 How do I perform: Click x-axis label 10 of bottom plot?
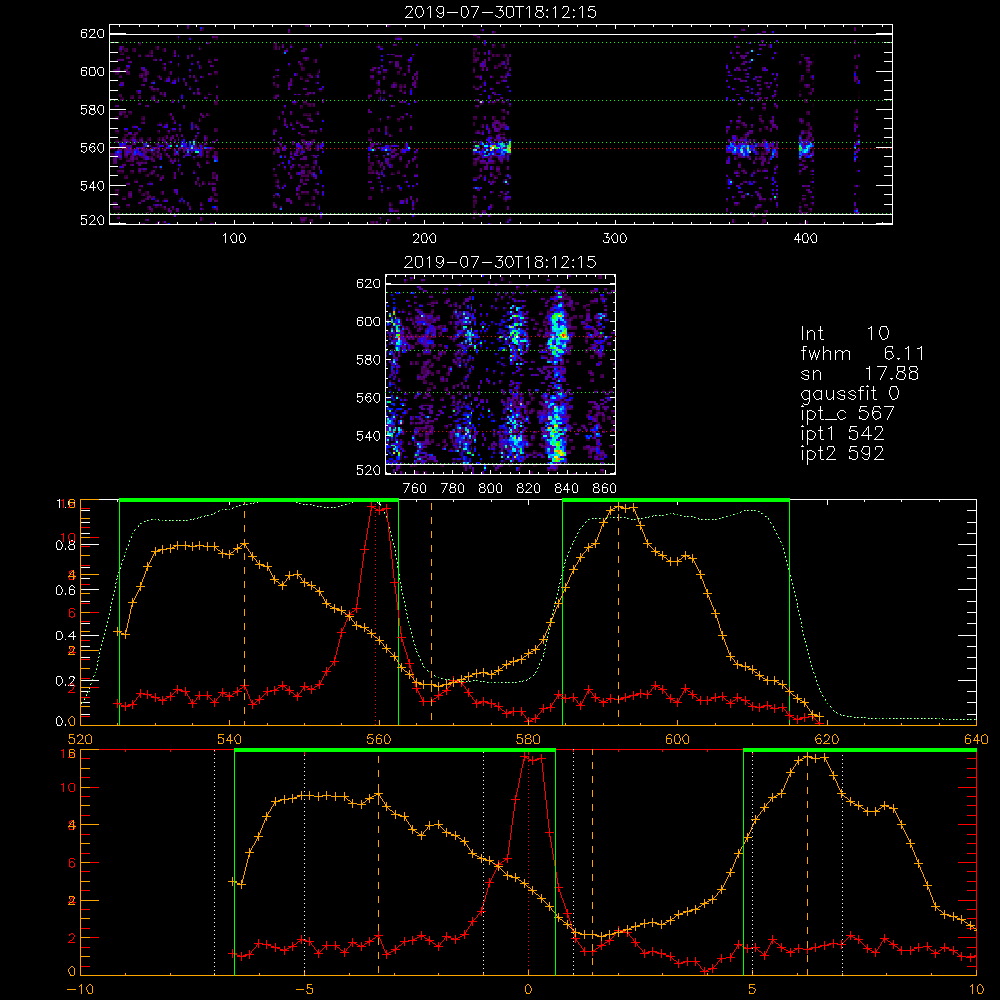976,990
